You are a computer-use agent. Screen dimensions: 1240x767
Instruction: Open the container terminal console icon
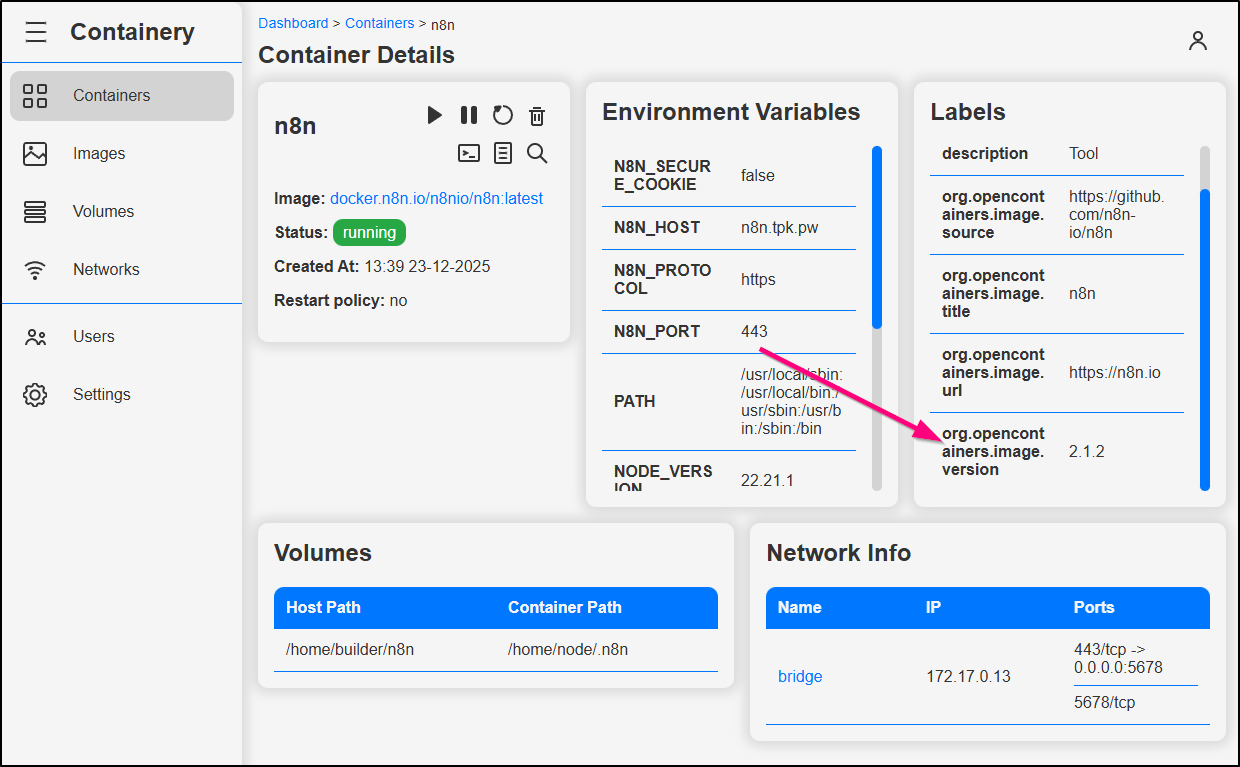[468, 153]
